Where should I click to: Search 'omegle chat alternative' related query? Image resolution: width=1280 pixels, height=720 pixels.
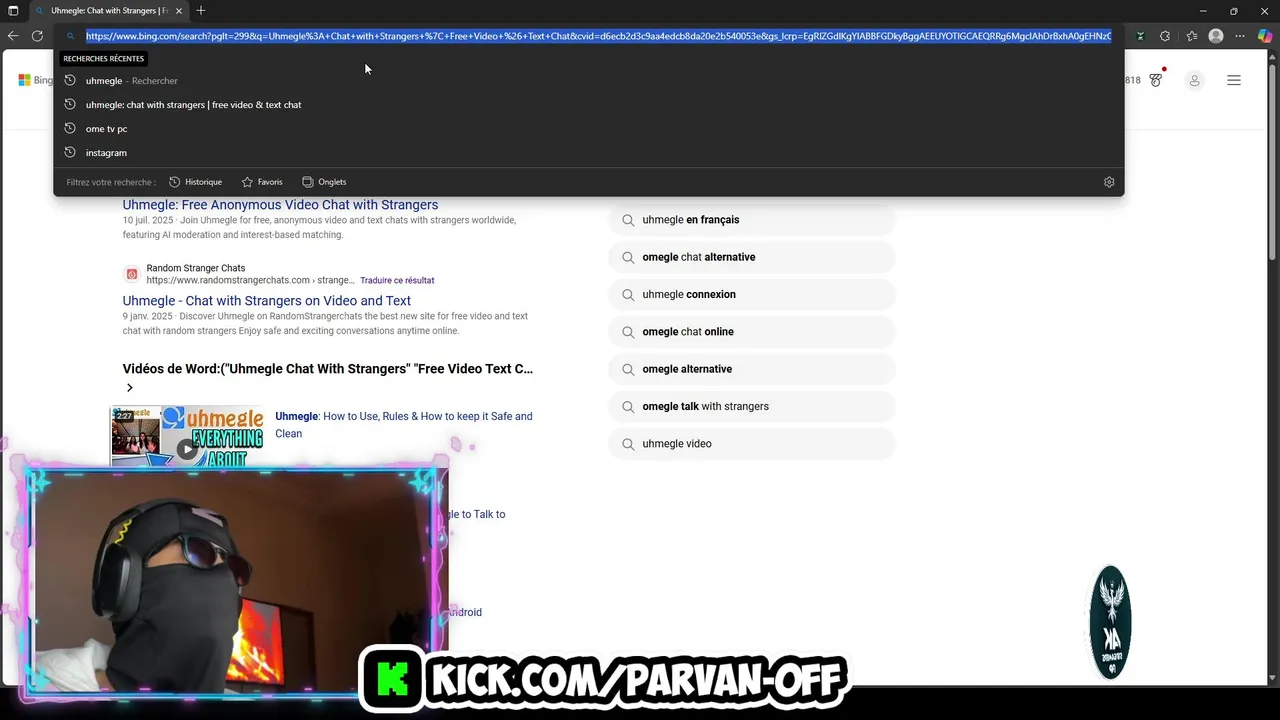752,257
